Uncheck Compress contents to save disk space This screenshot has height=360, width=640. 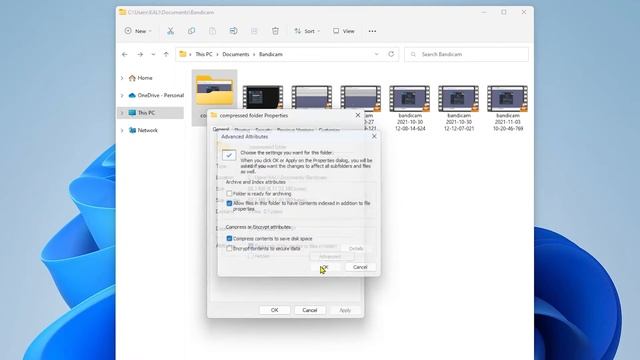229,238
